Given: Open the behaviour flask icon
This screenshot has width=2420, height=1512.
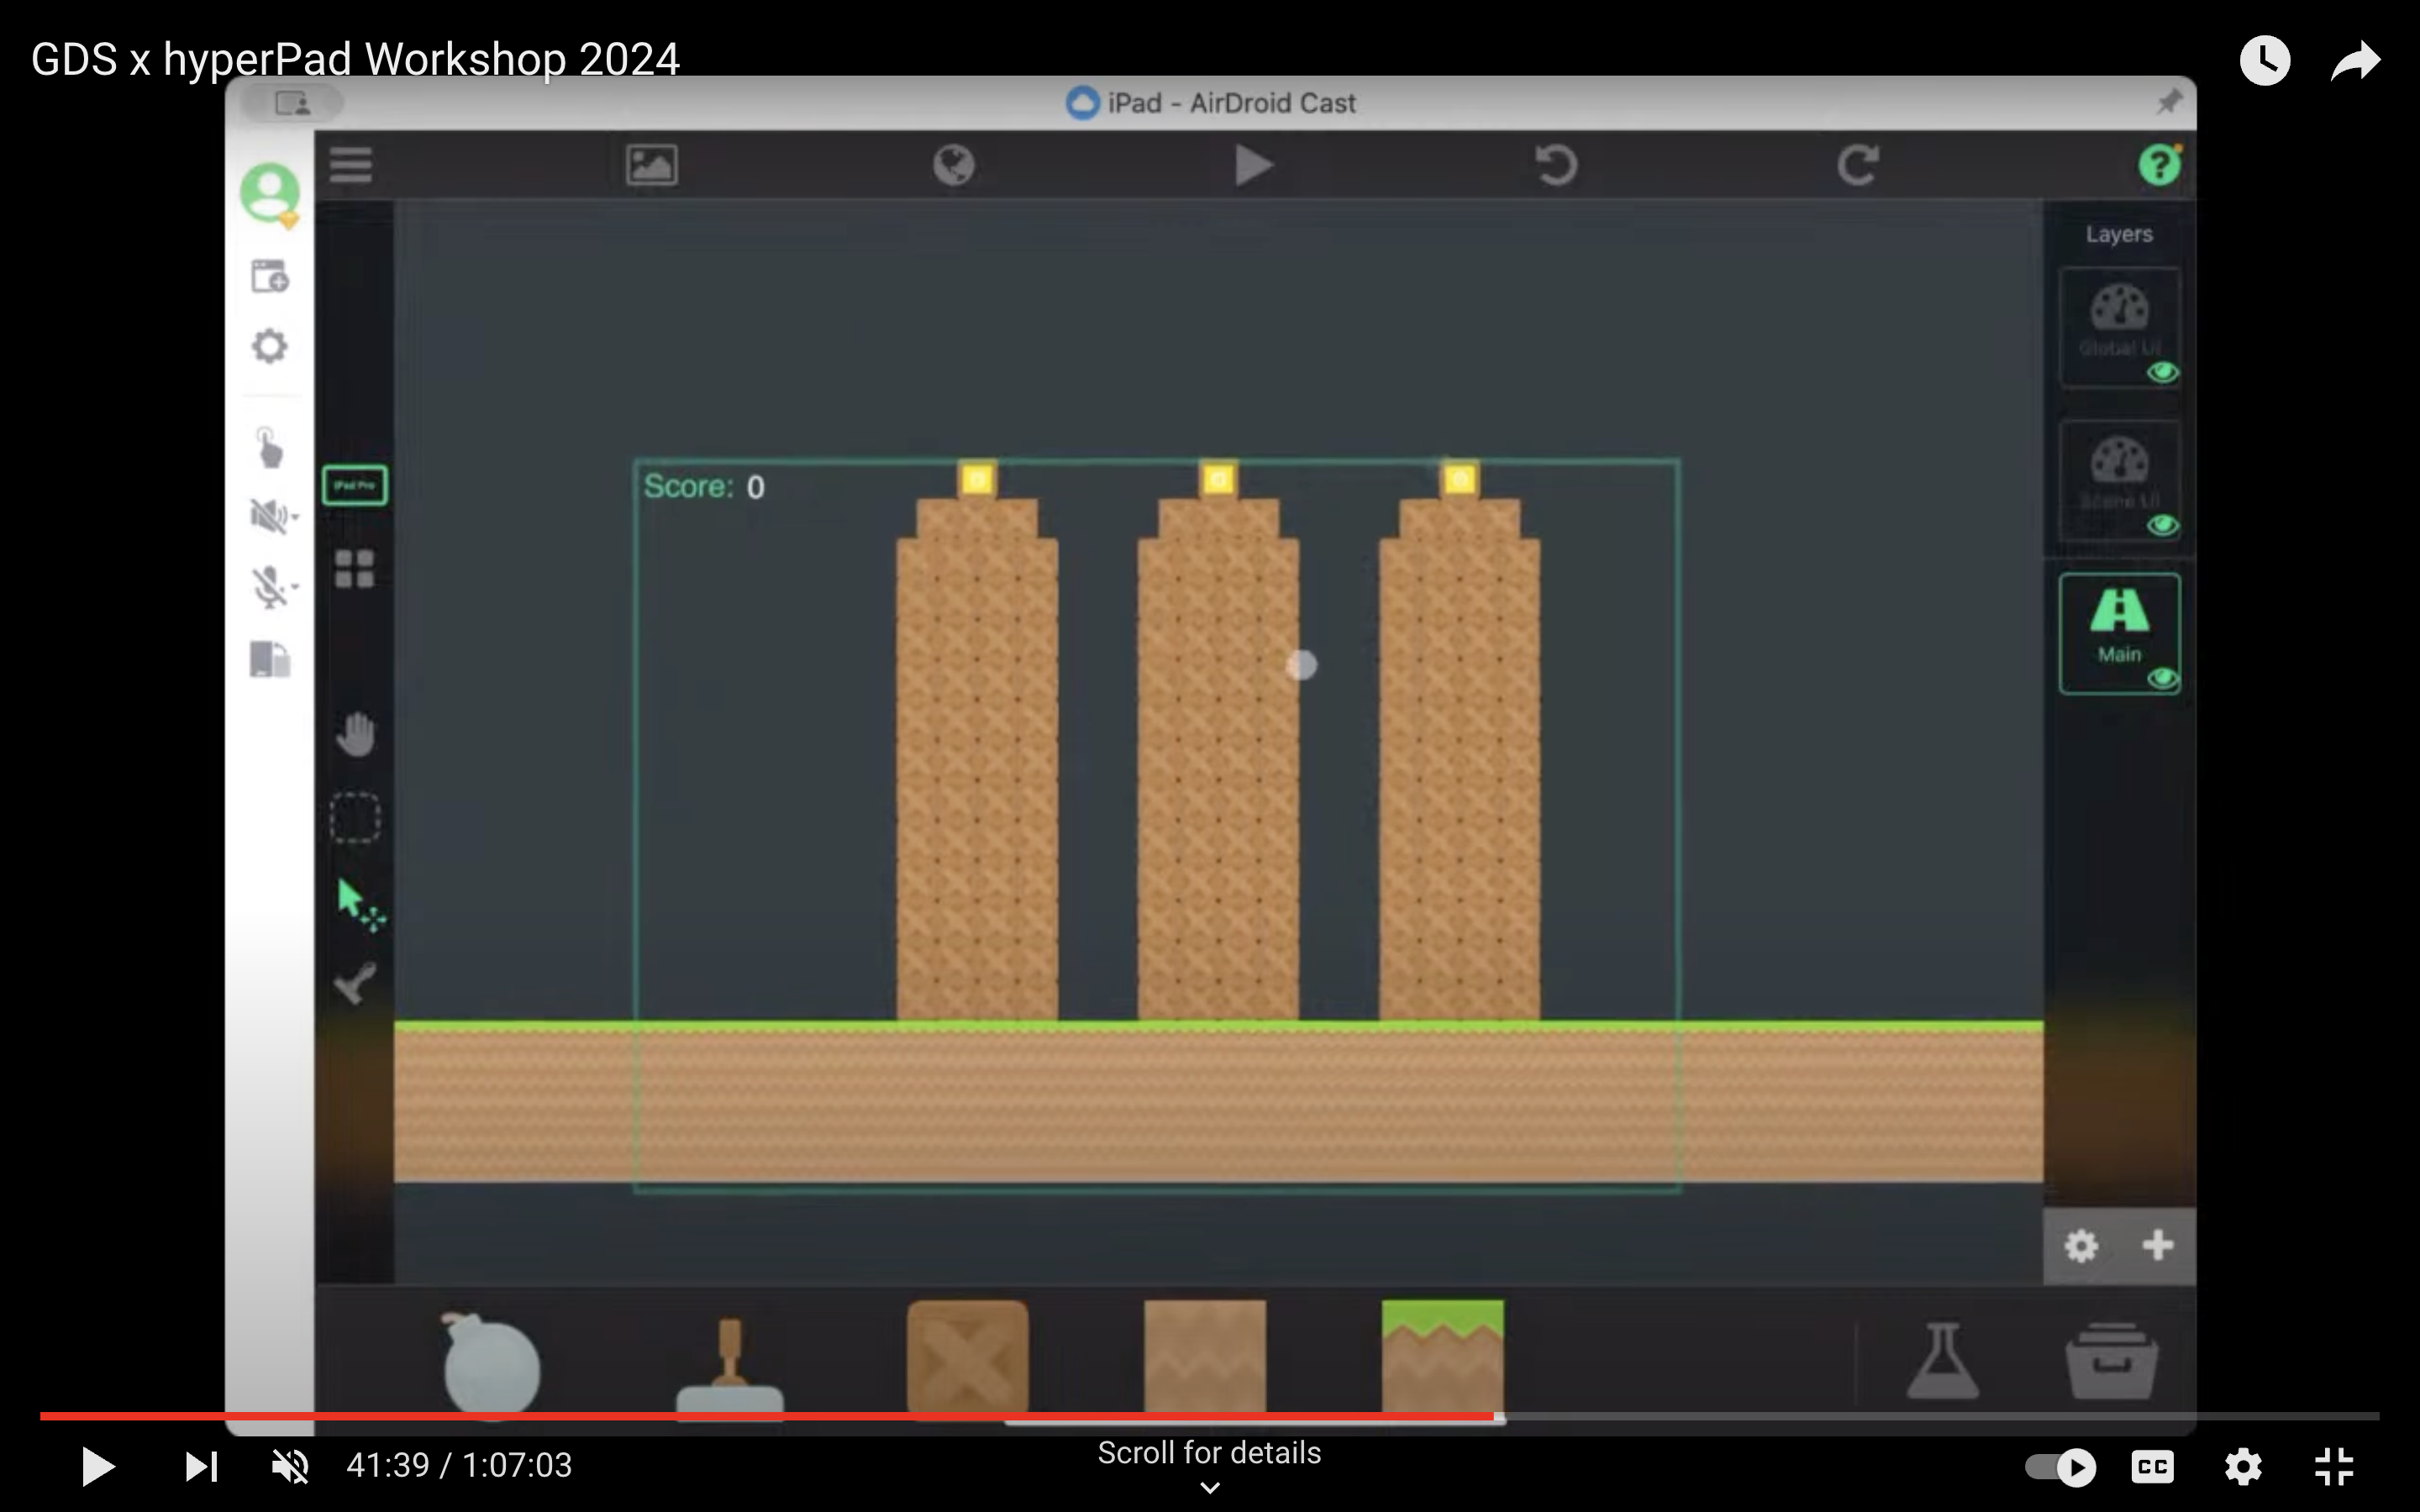Looking at the screenshot, I should pos(1942,1360).
